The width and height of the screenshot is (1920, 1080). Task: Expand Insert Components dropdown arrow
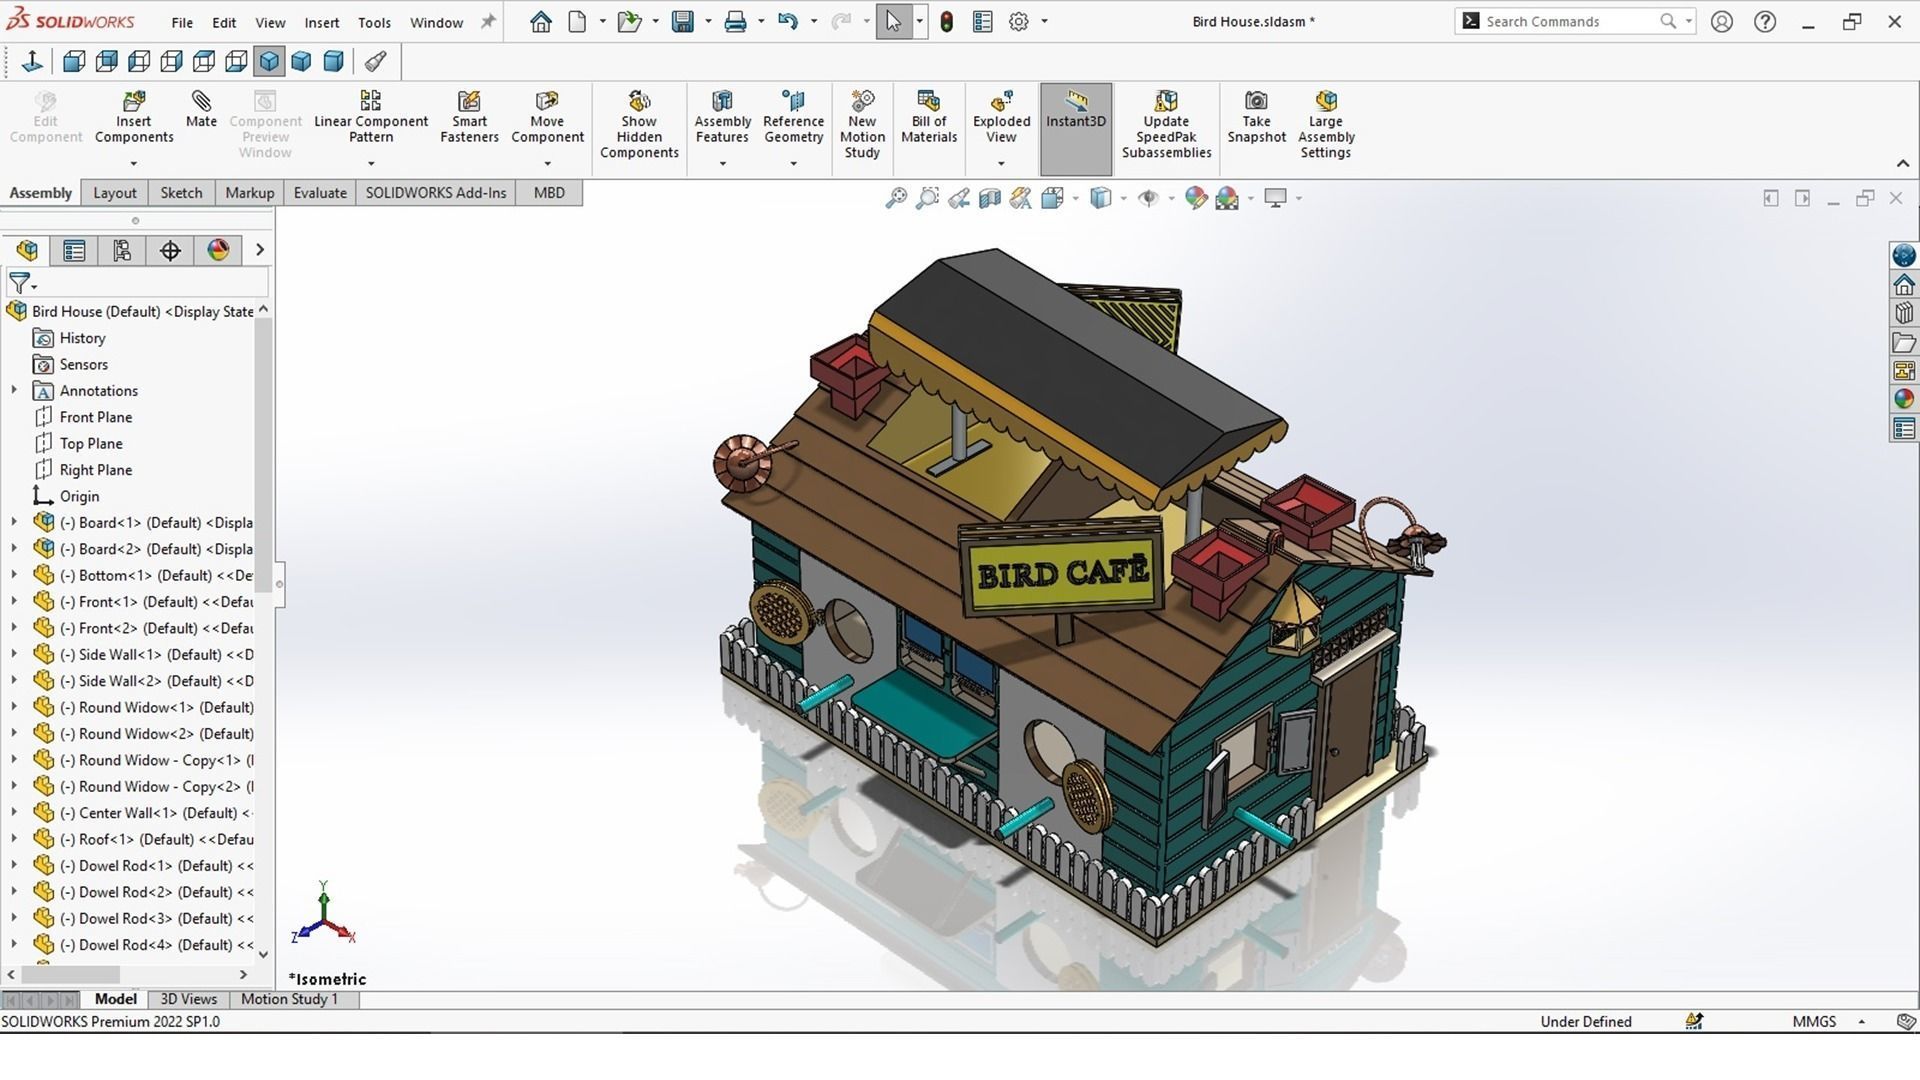click(134, 163)
